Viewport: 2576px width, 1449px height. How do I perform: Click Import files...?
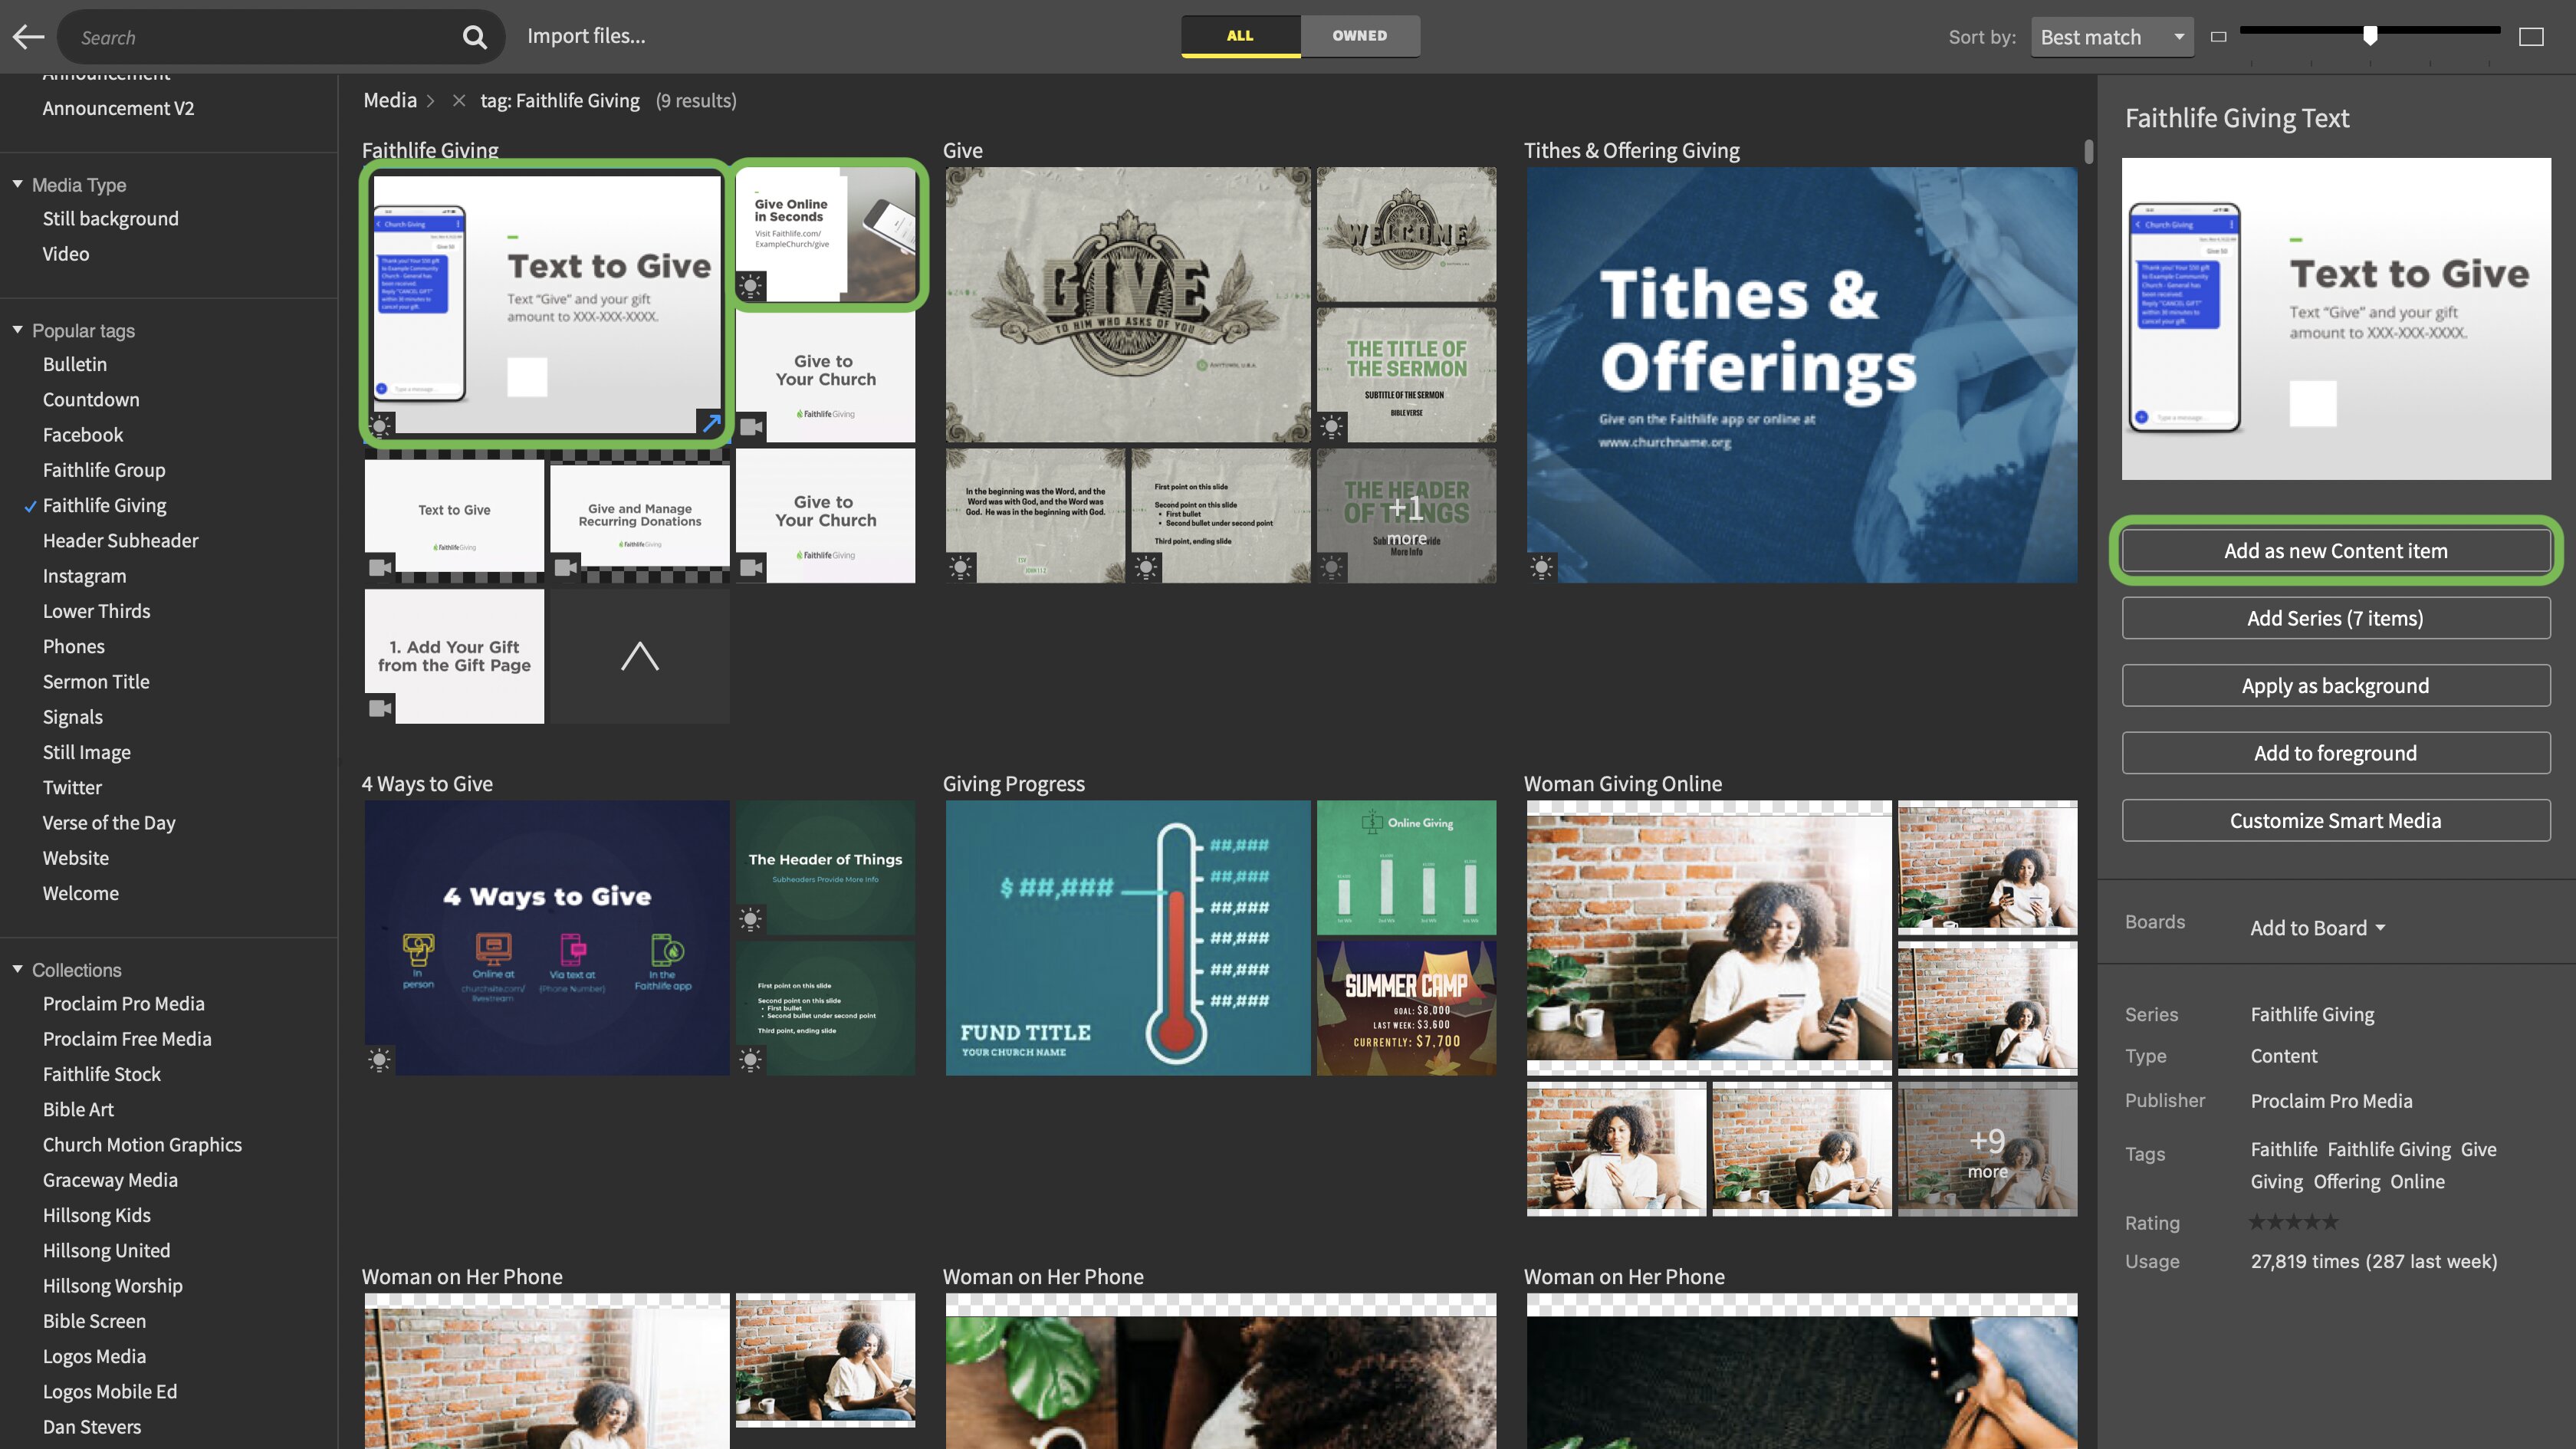[586, 36]
